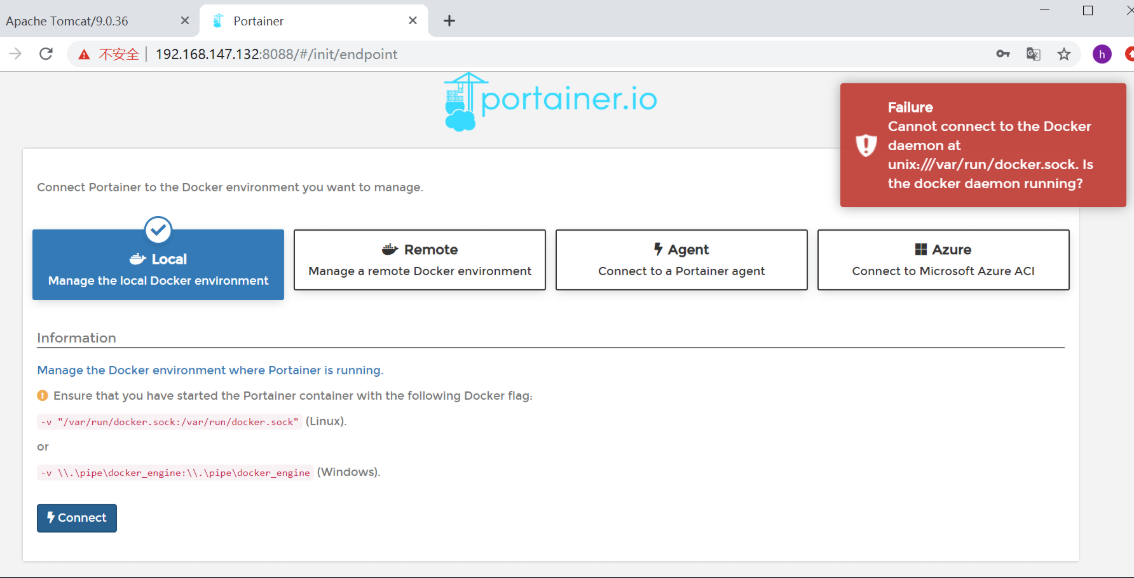Image resolution: width=1134 pixels, height=578 pixels.
Task: Click the translate page icon
Action: (1033, 54)
